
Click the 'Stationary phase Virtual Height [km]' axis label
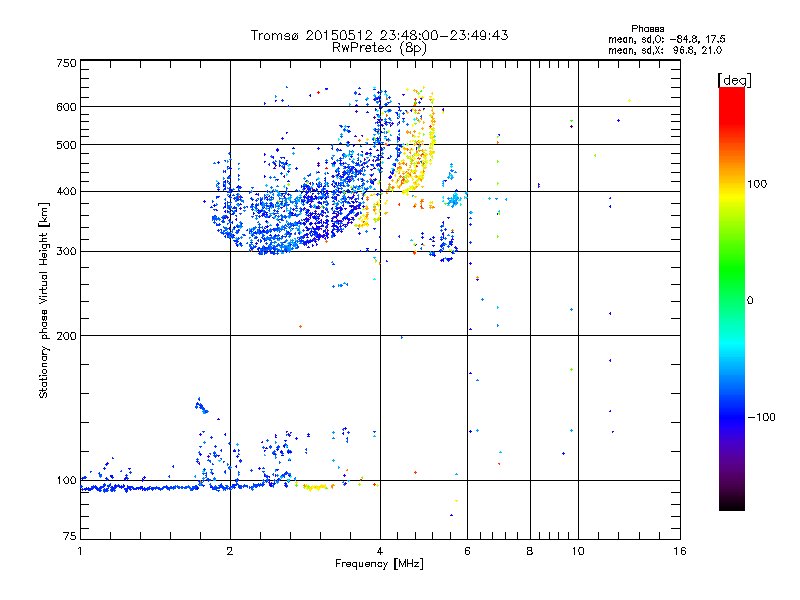pyautogui.click(x=44, y=301)
